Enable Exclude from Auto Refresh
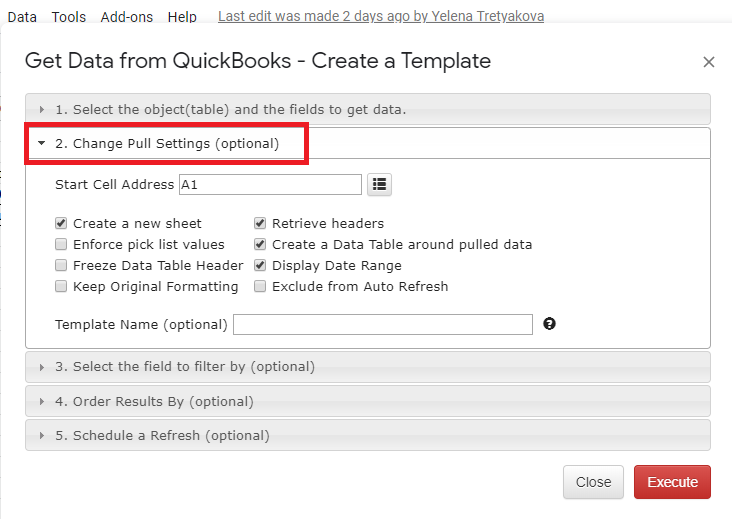 (260, 286)
